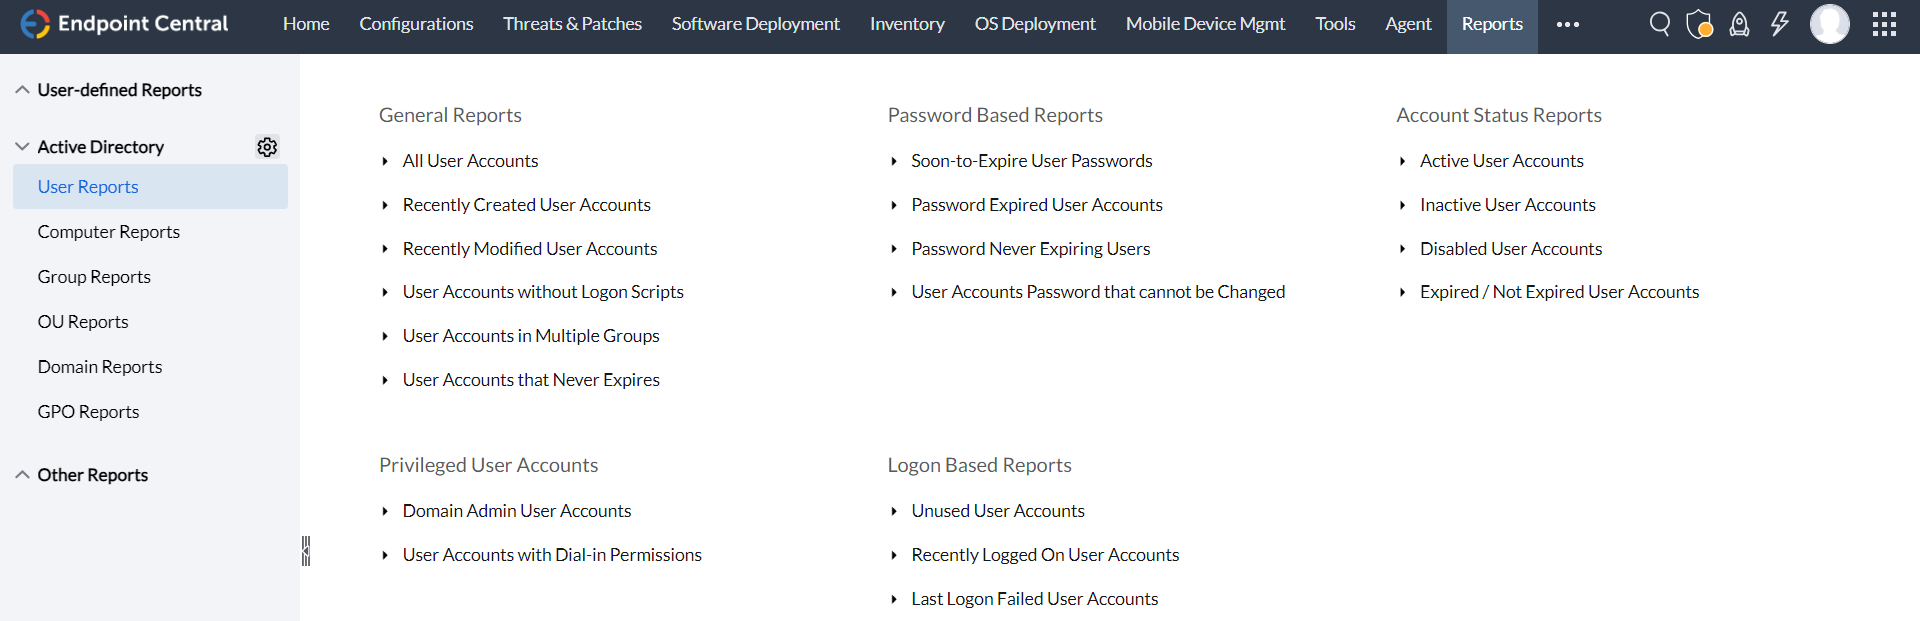Screen dimensions: 1920x621
Task: Open the lightning bolt quick actions
Action: 1779,24
